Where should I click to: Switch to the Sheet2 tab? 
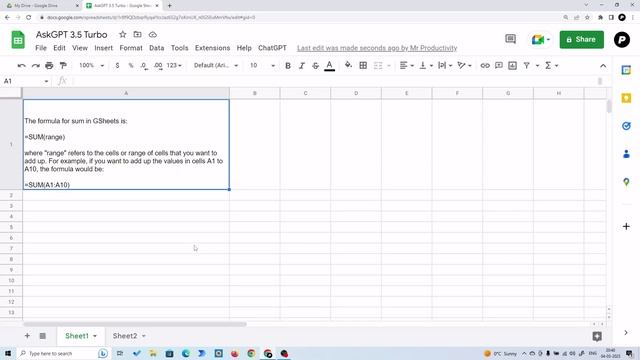pos(125,336)
